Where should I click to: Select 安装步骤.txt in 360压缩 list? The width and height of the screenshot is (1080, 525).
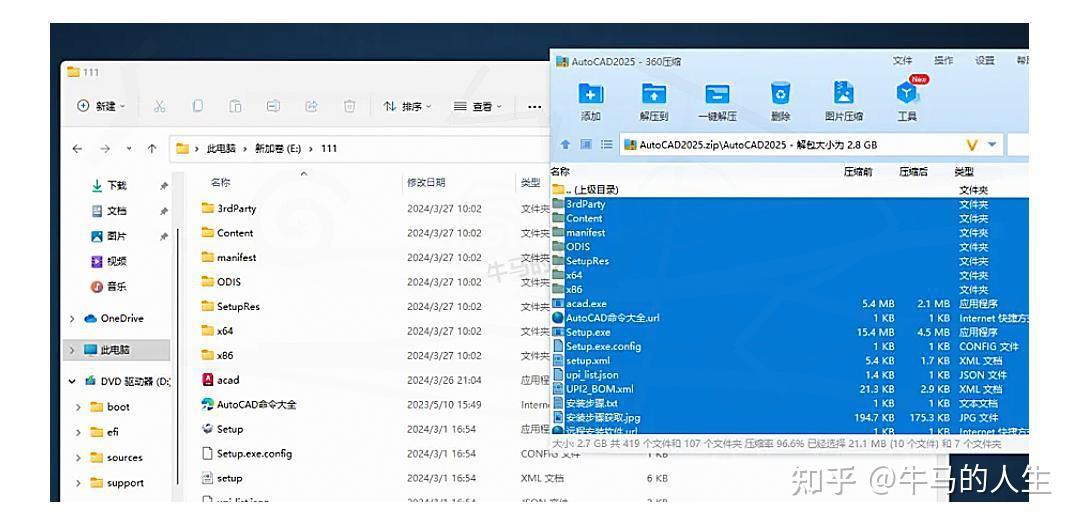coord(789,403)
